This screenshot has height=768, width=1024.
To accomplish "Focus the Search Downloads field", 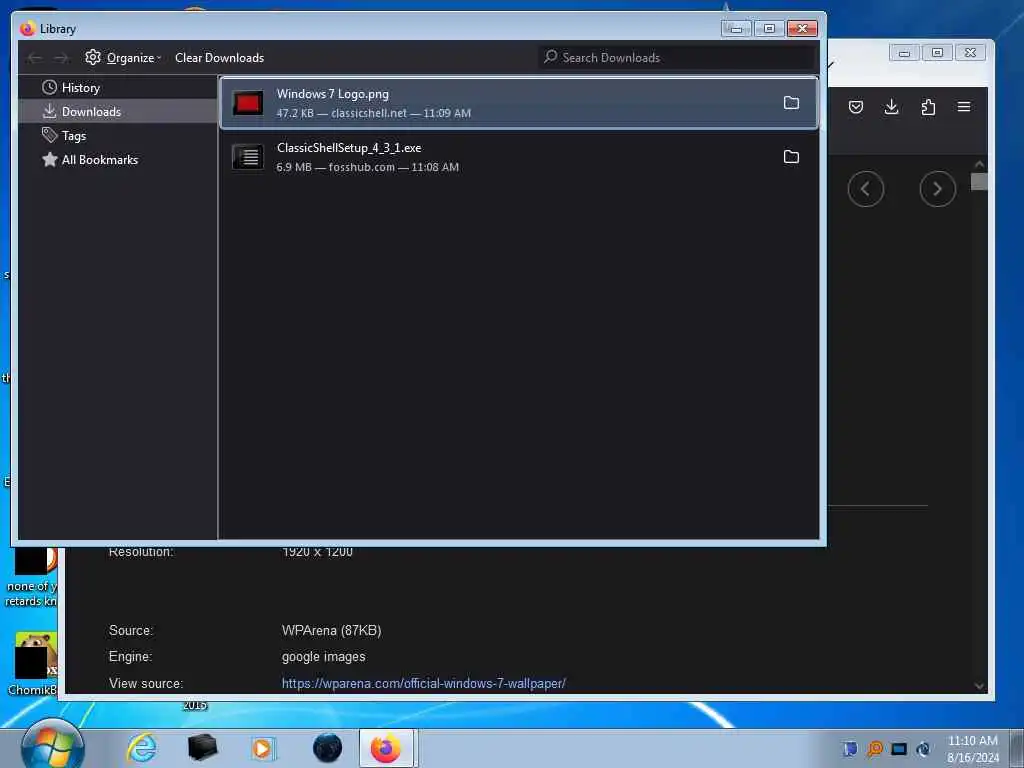I will coord(677,57).
